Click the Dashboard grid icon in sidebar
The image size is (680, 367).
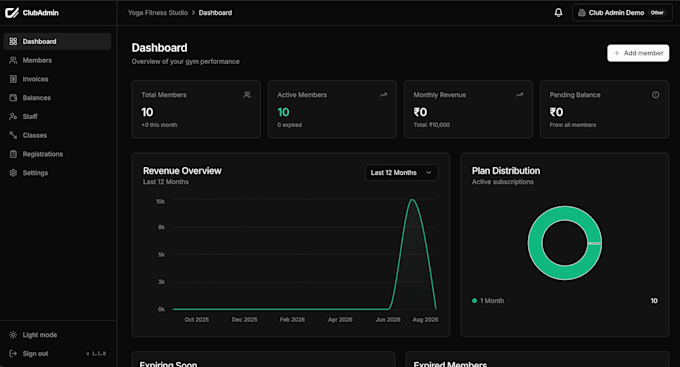(x=13, y=41)
